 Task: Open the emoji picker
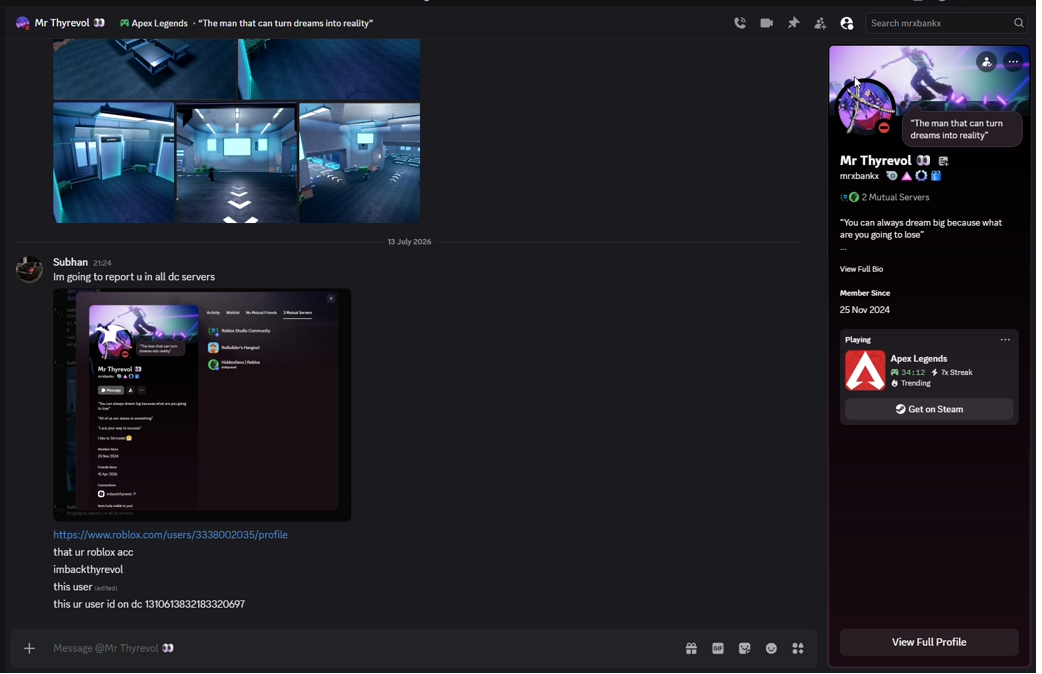click(771, 648)
